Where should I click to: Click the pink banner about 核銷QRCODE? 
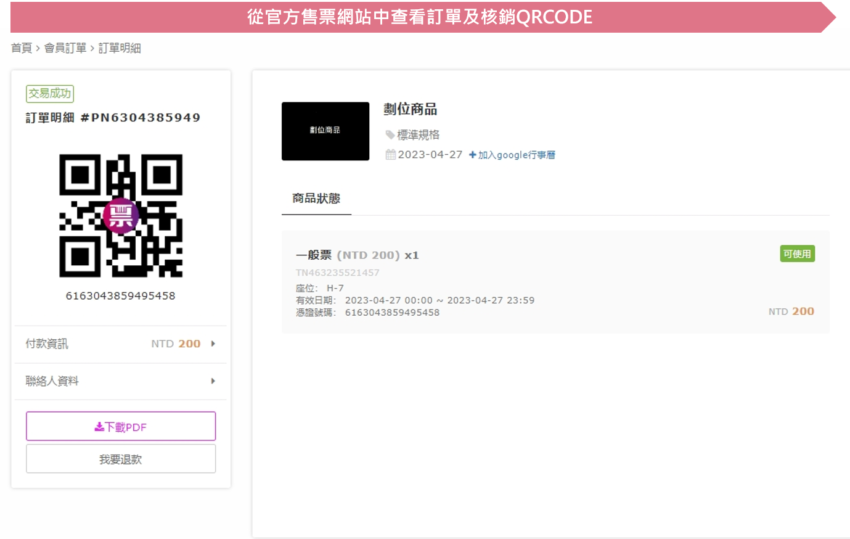click(420, 17)
